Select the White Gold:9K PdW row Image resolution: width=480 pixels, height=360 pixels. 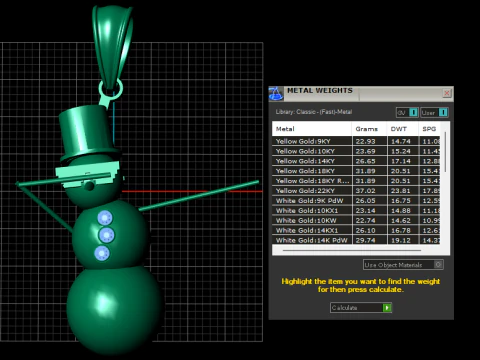356,201
